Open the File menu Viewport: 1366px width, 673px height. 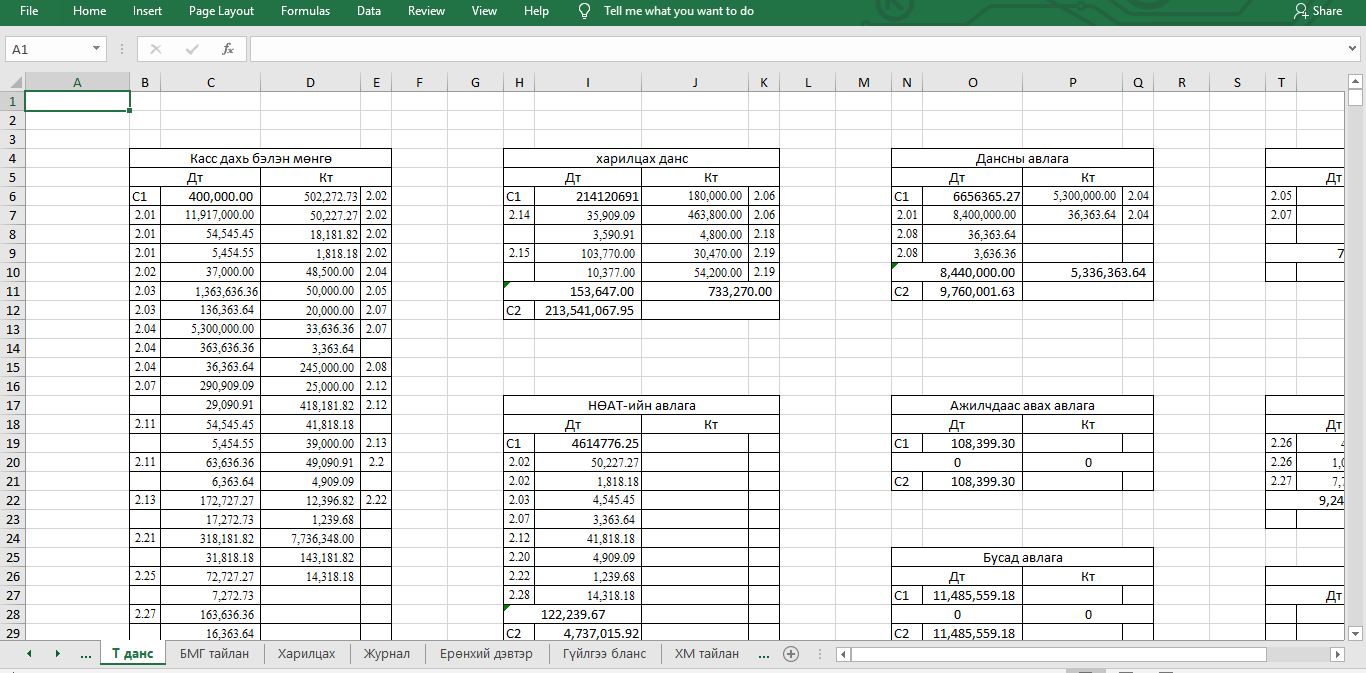pyautogui.click(x=29, y=11)
